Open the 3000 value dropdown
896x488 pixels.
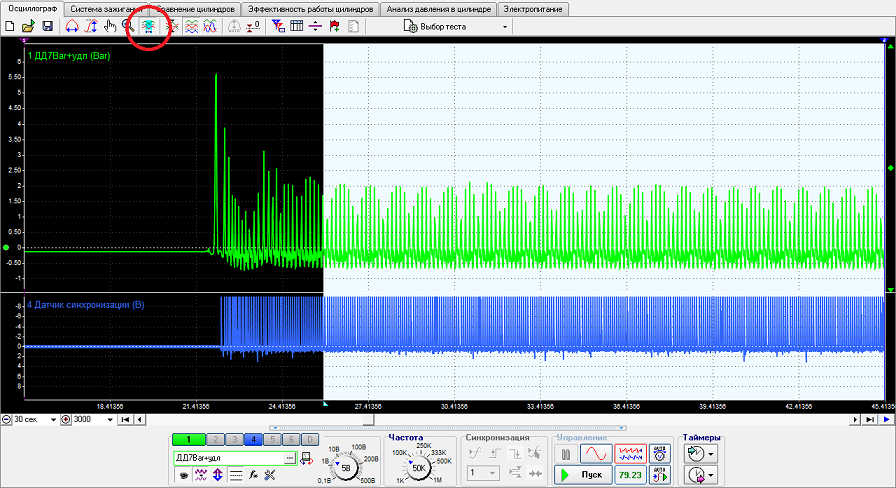(x=110, y=419)
